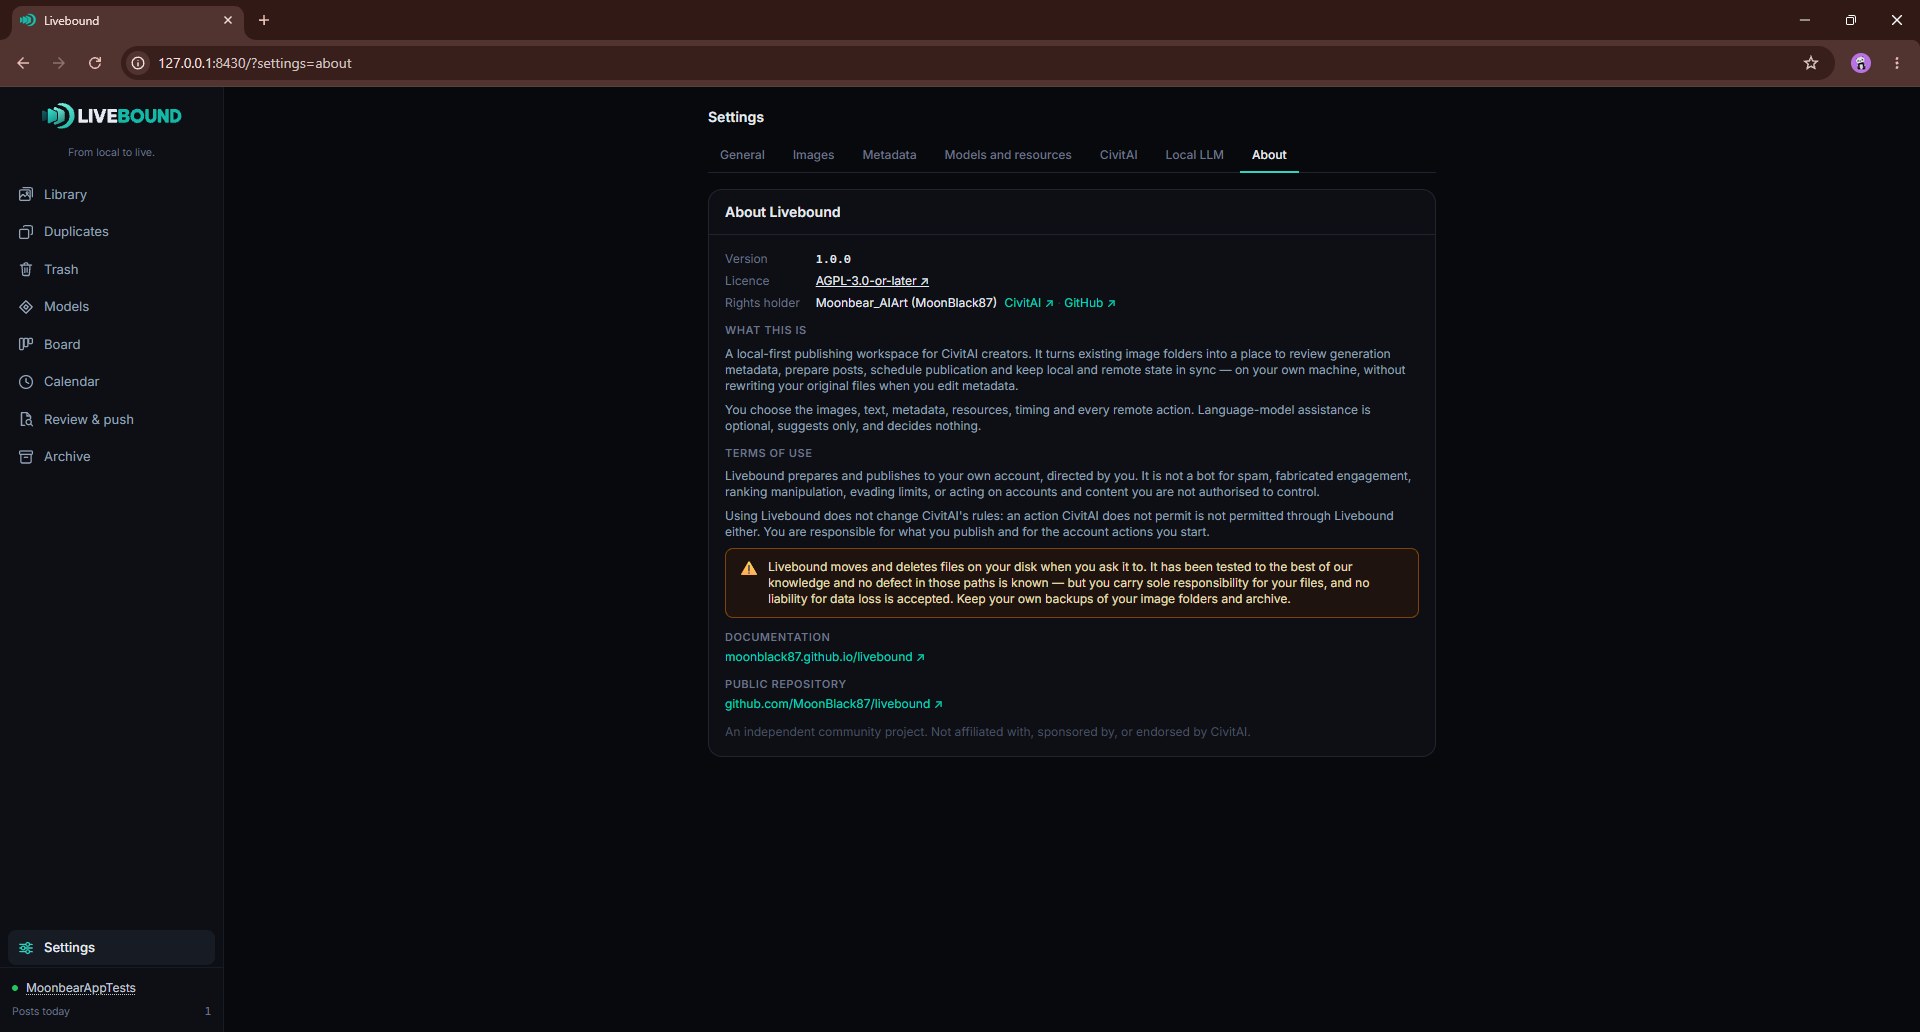Viewport: 1920px width, 1032px height.
Task: Select the About settings tab
Action: click(x=1269, y=155)
